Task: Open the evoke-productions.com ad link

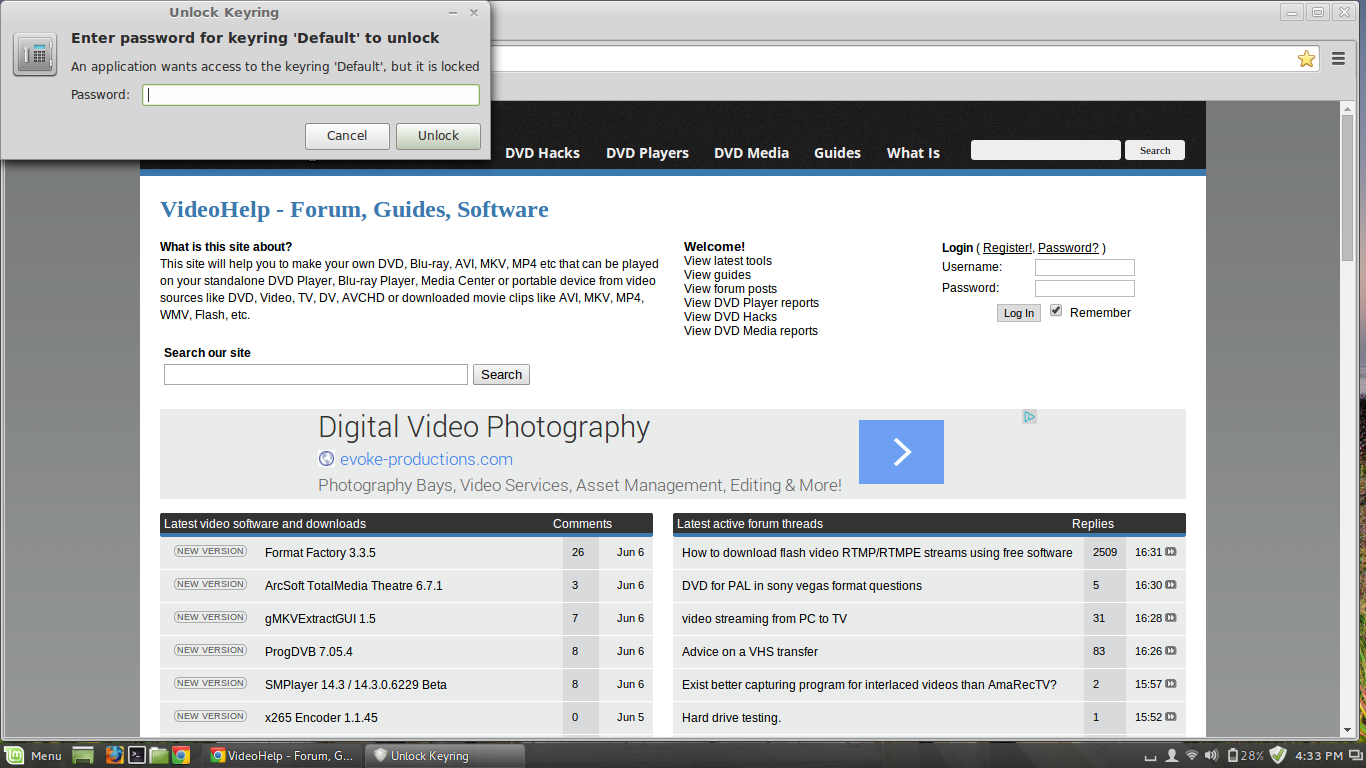Action: (426, 459)
